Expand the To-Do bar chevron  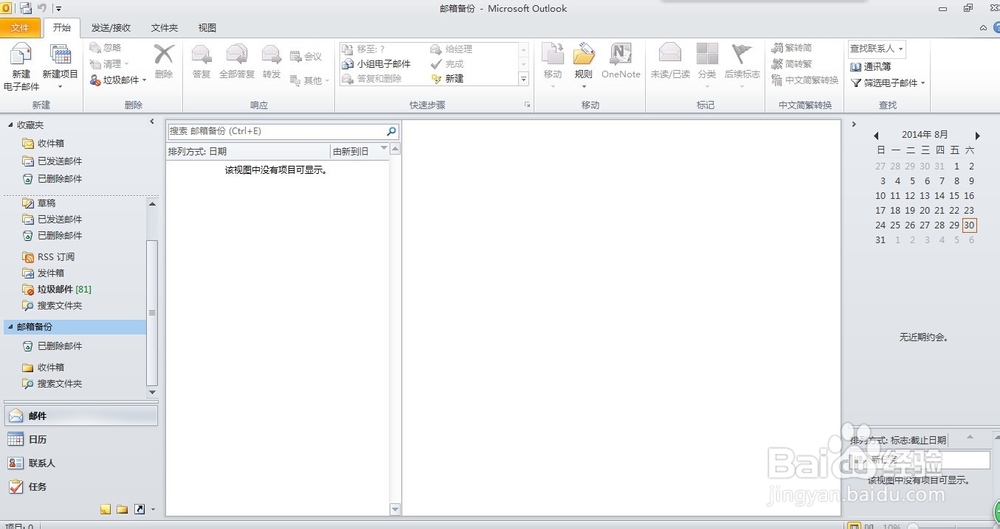pos(854,124)
